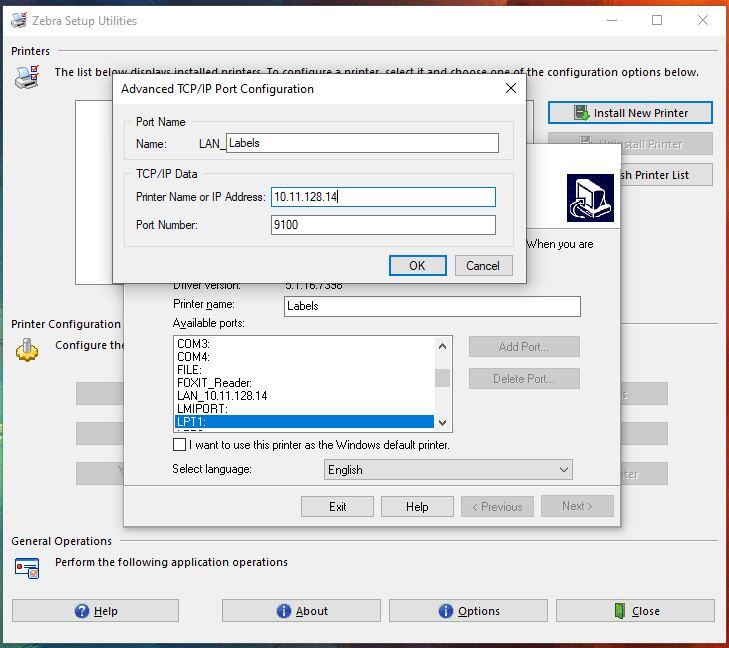Open the About dialog

pyautogui.click(x=301, y=611)
